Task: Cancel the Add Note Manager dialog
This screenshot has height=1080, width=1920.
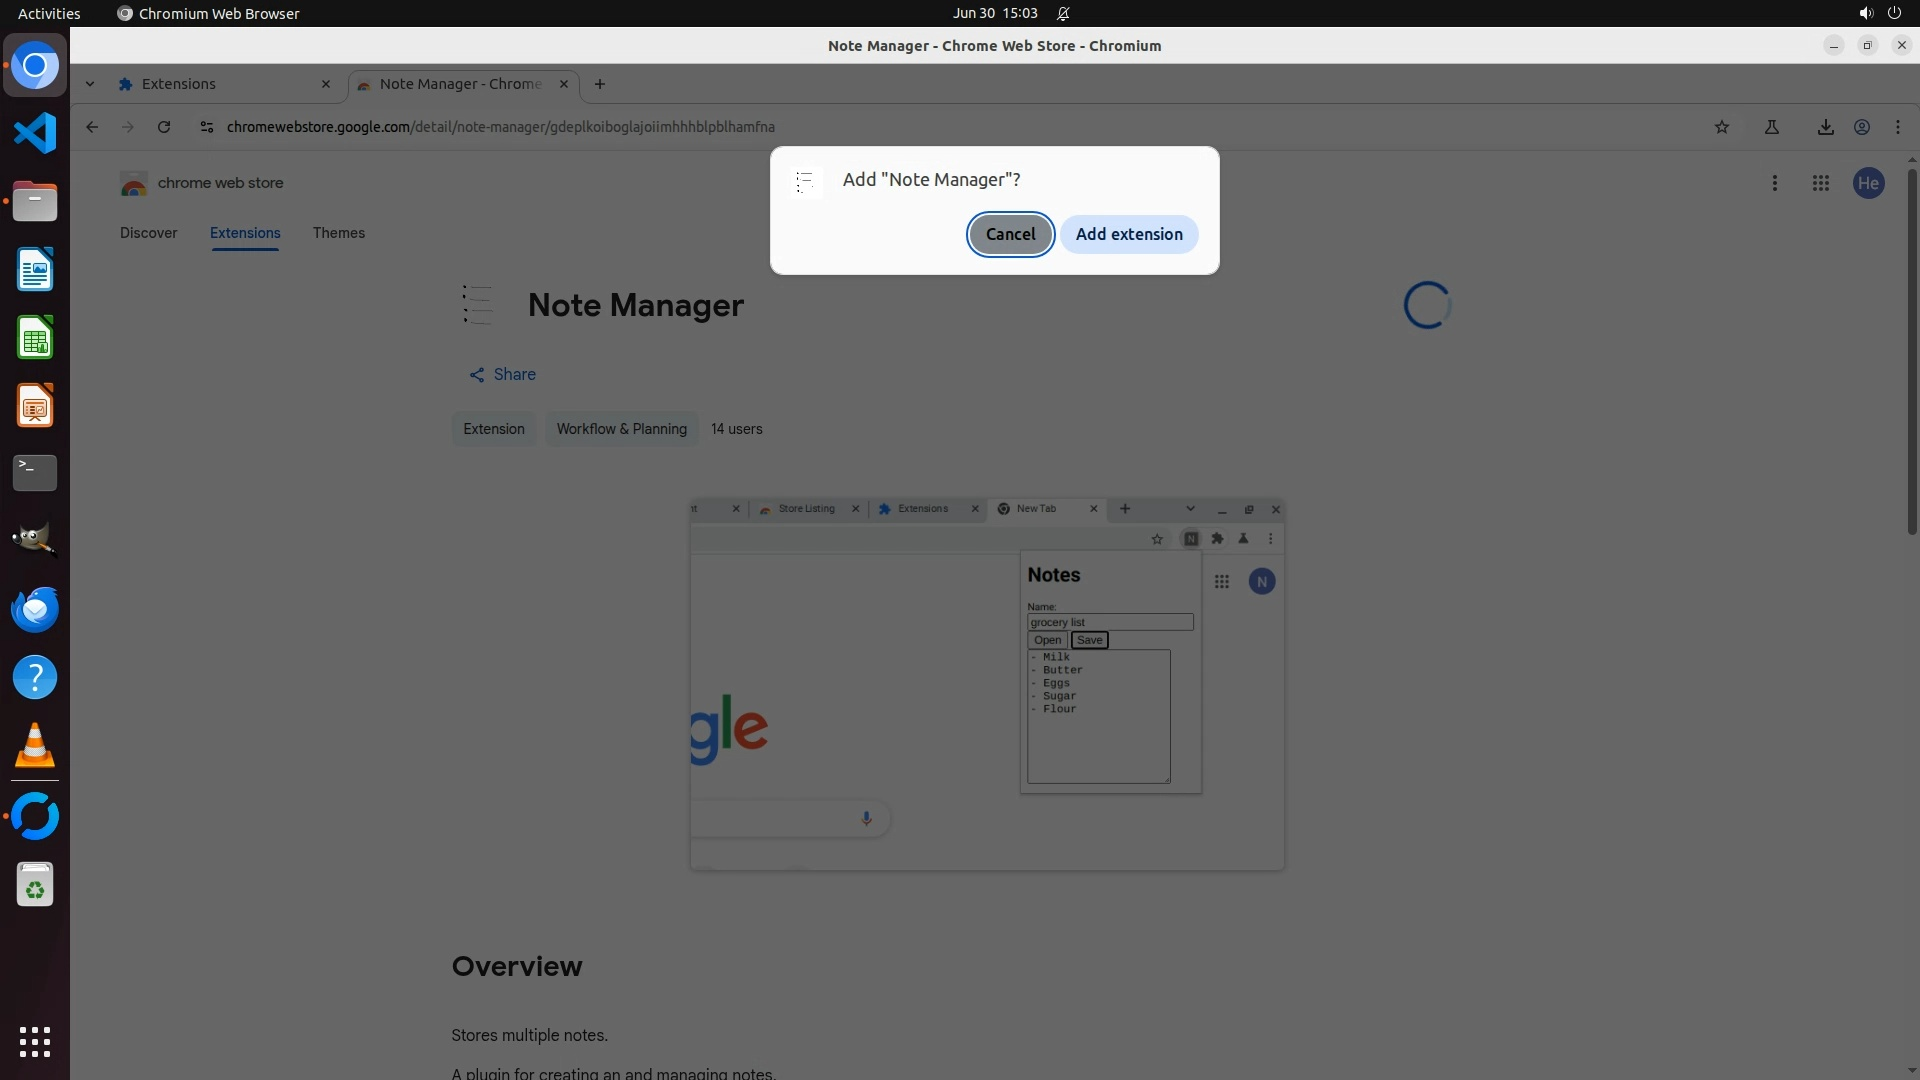Action: click(1010, 234)
